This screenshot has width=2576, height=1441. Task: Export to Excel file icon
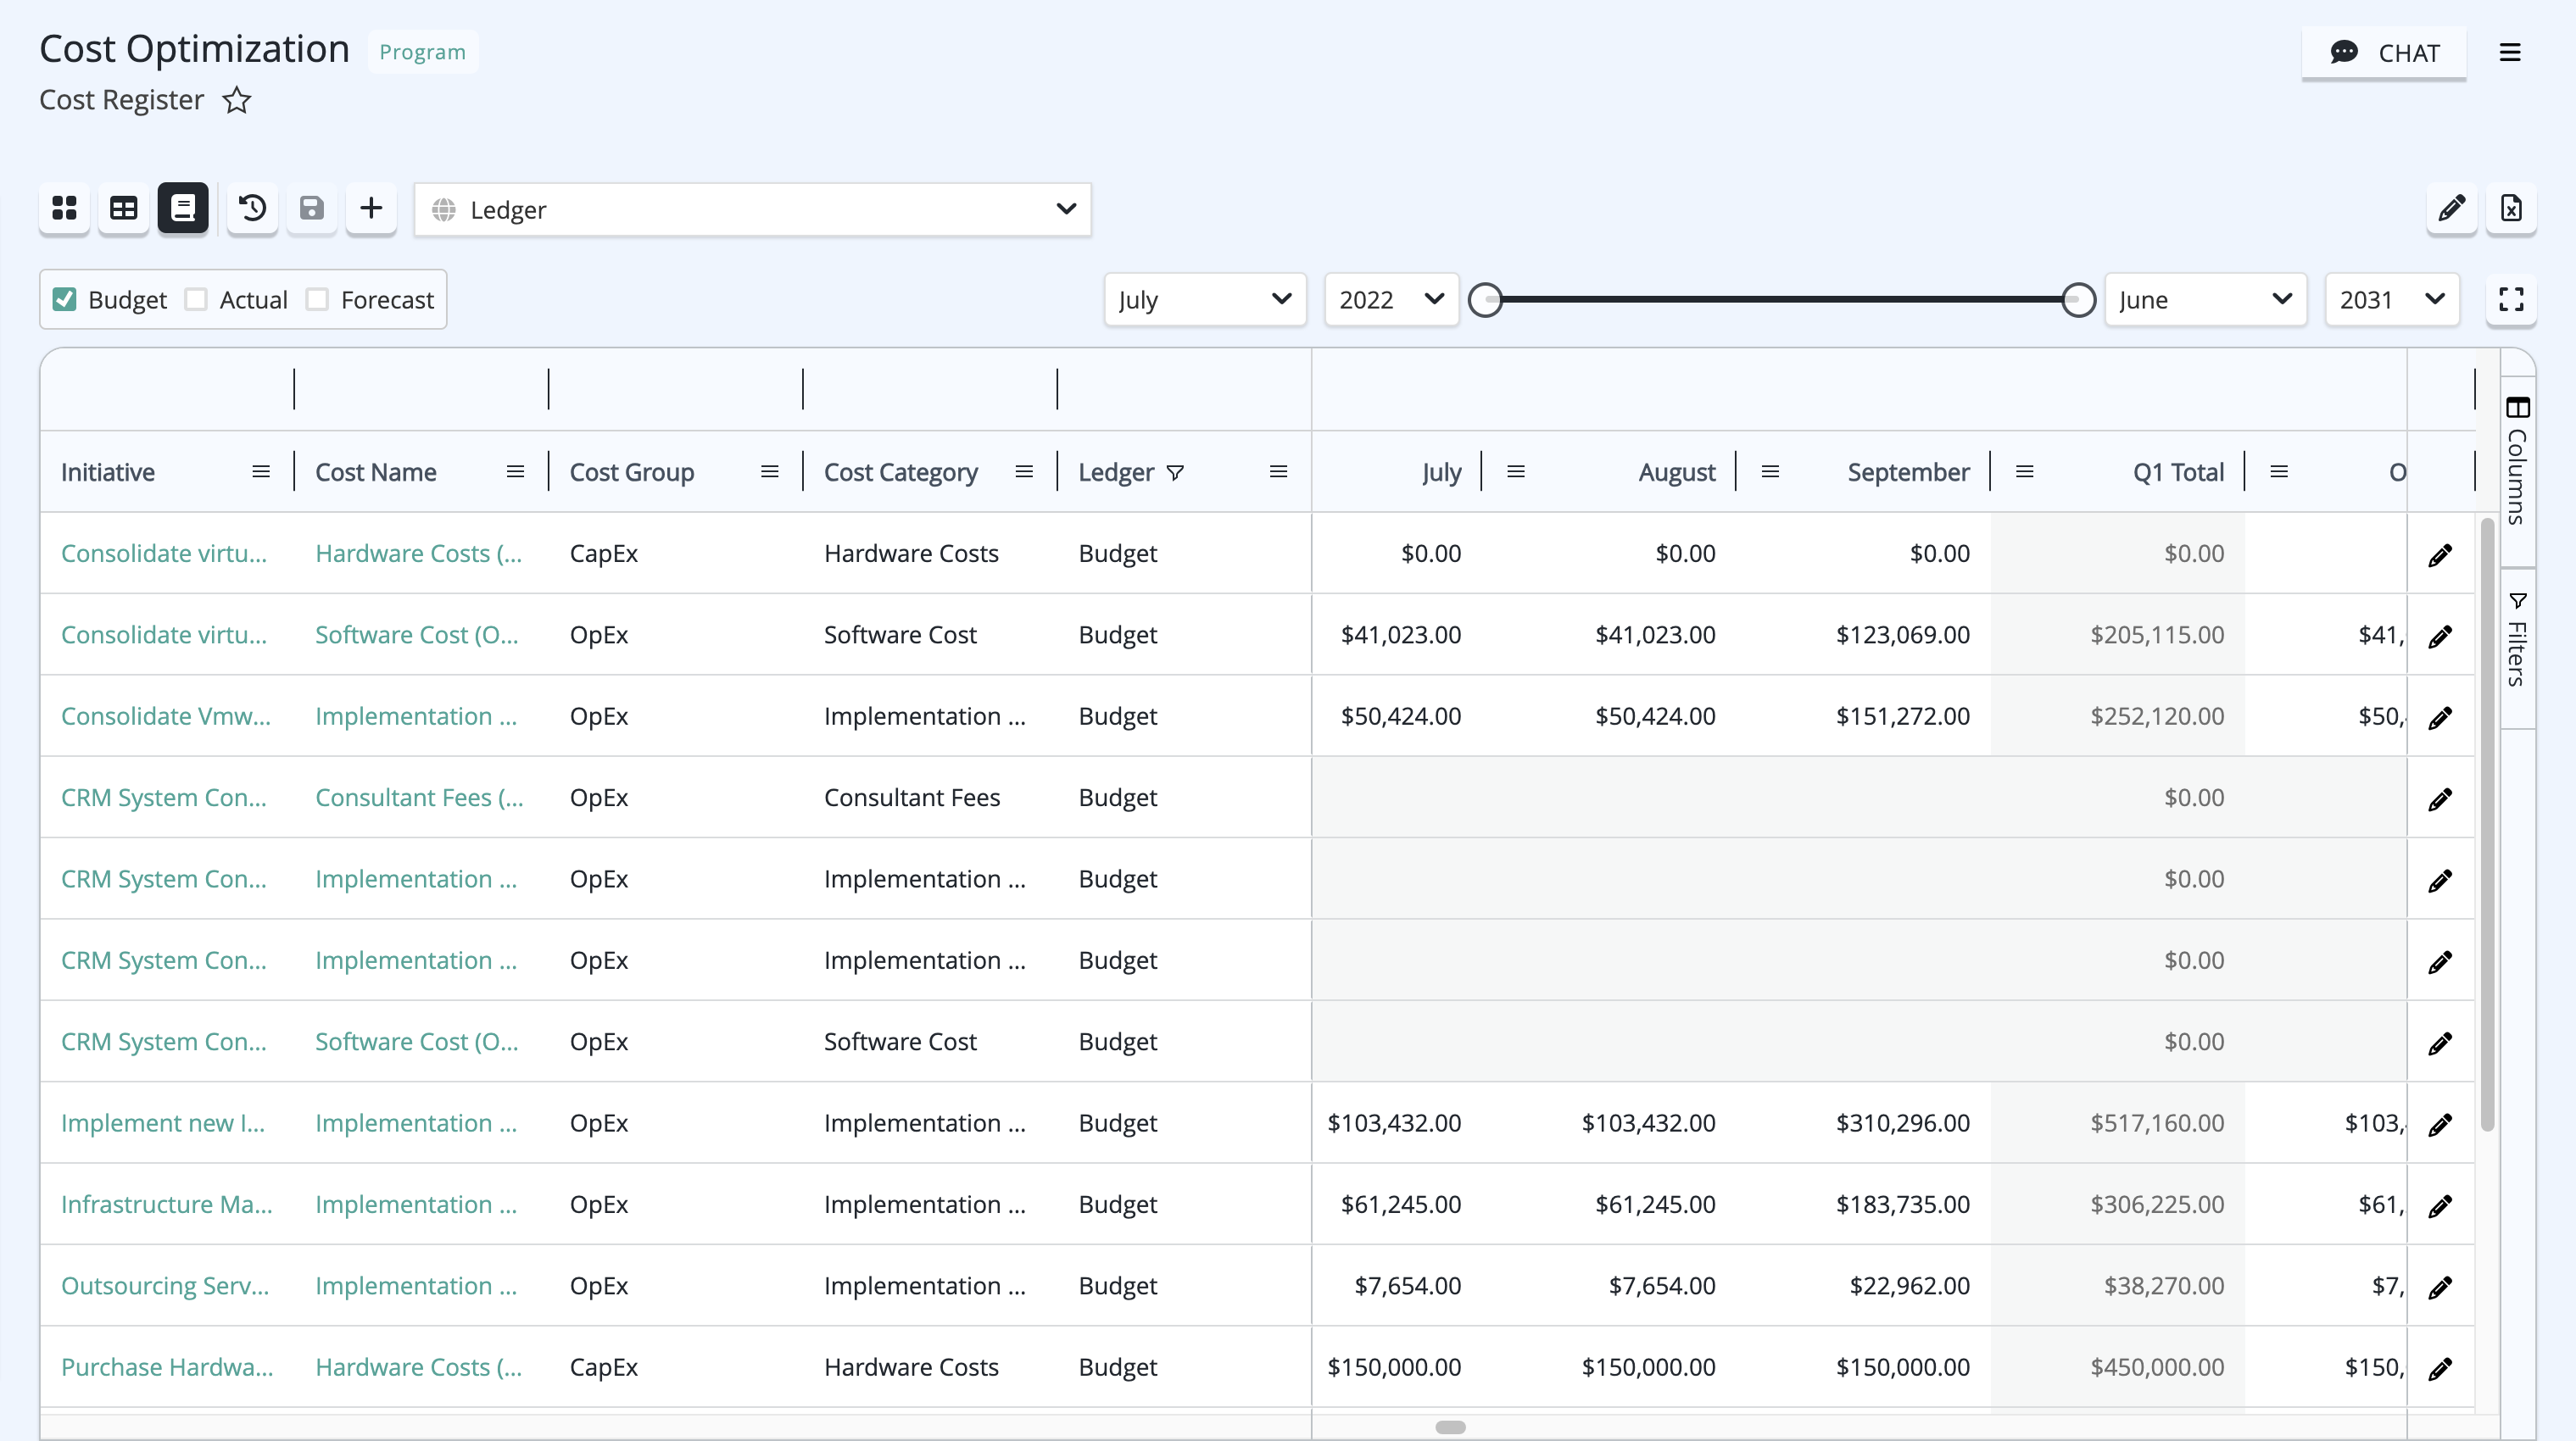[x=2512, y=208]
